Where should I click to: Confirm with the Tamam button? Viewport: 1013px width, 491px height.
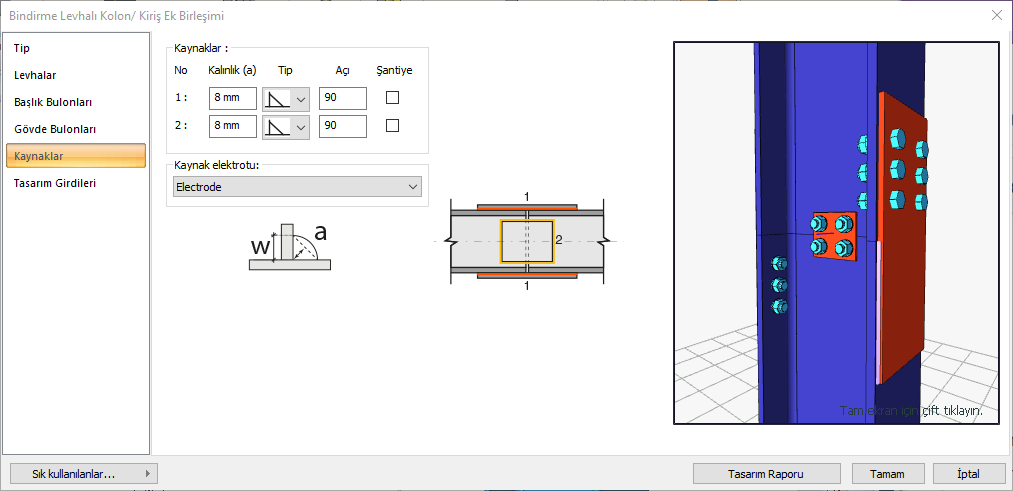pyautogui.click(x=887, y=474)
